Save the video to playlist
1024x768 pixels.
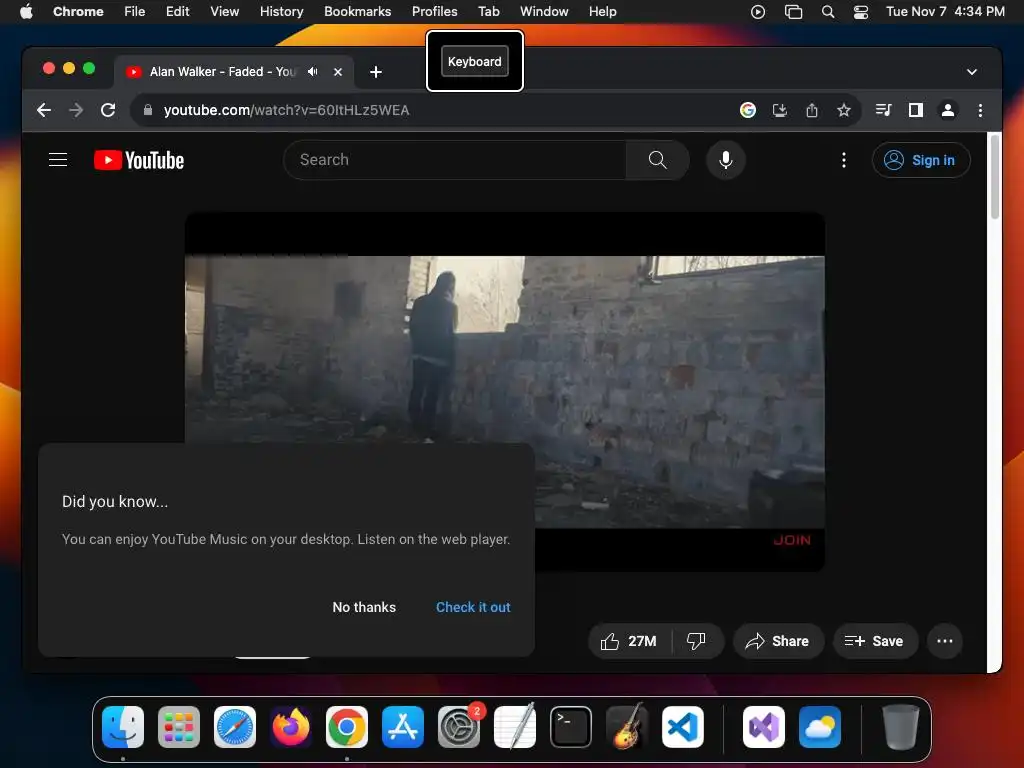pyautogui.click(x=874, y=641)
